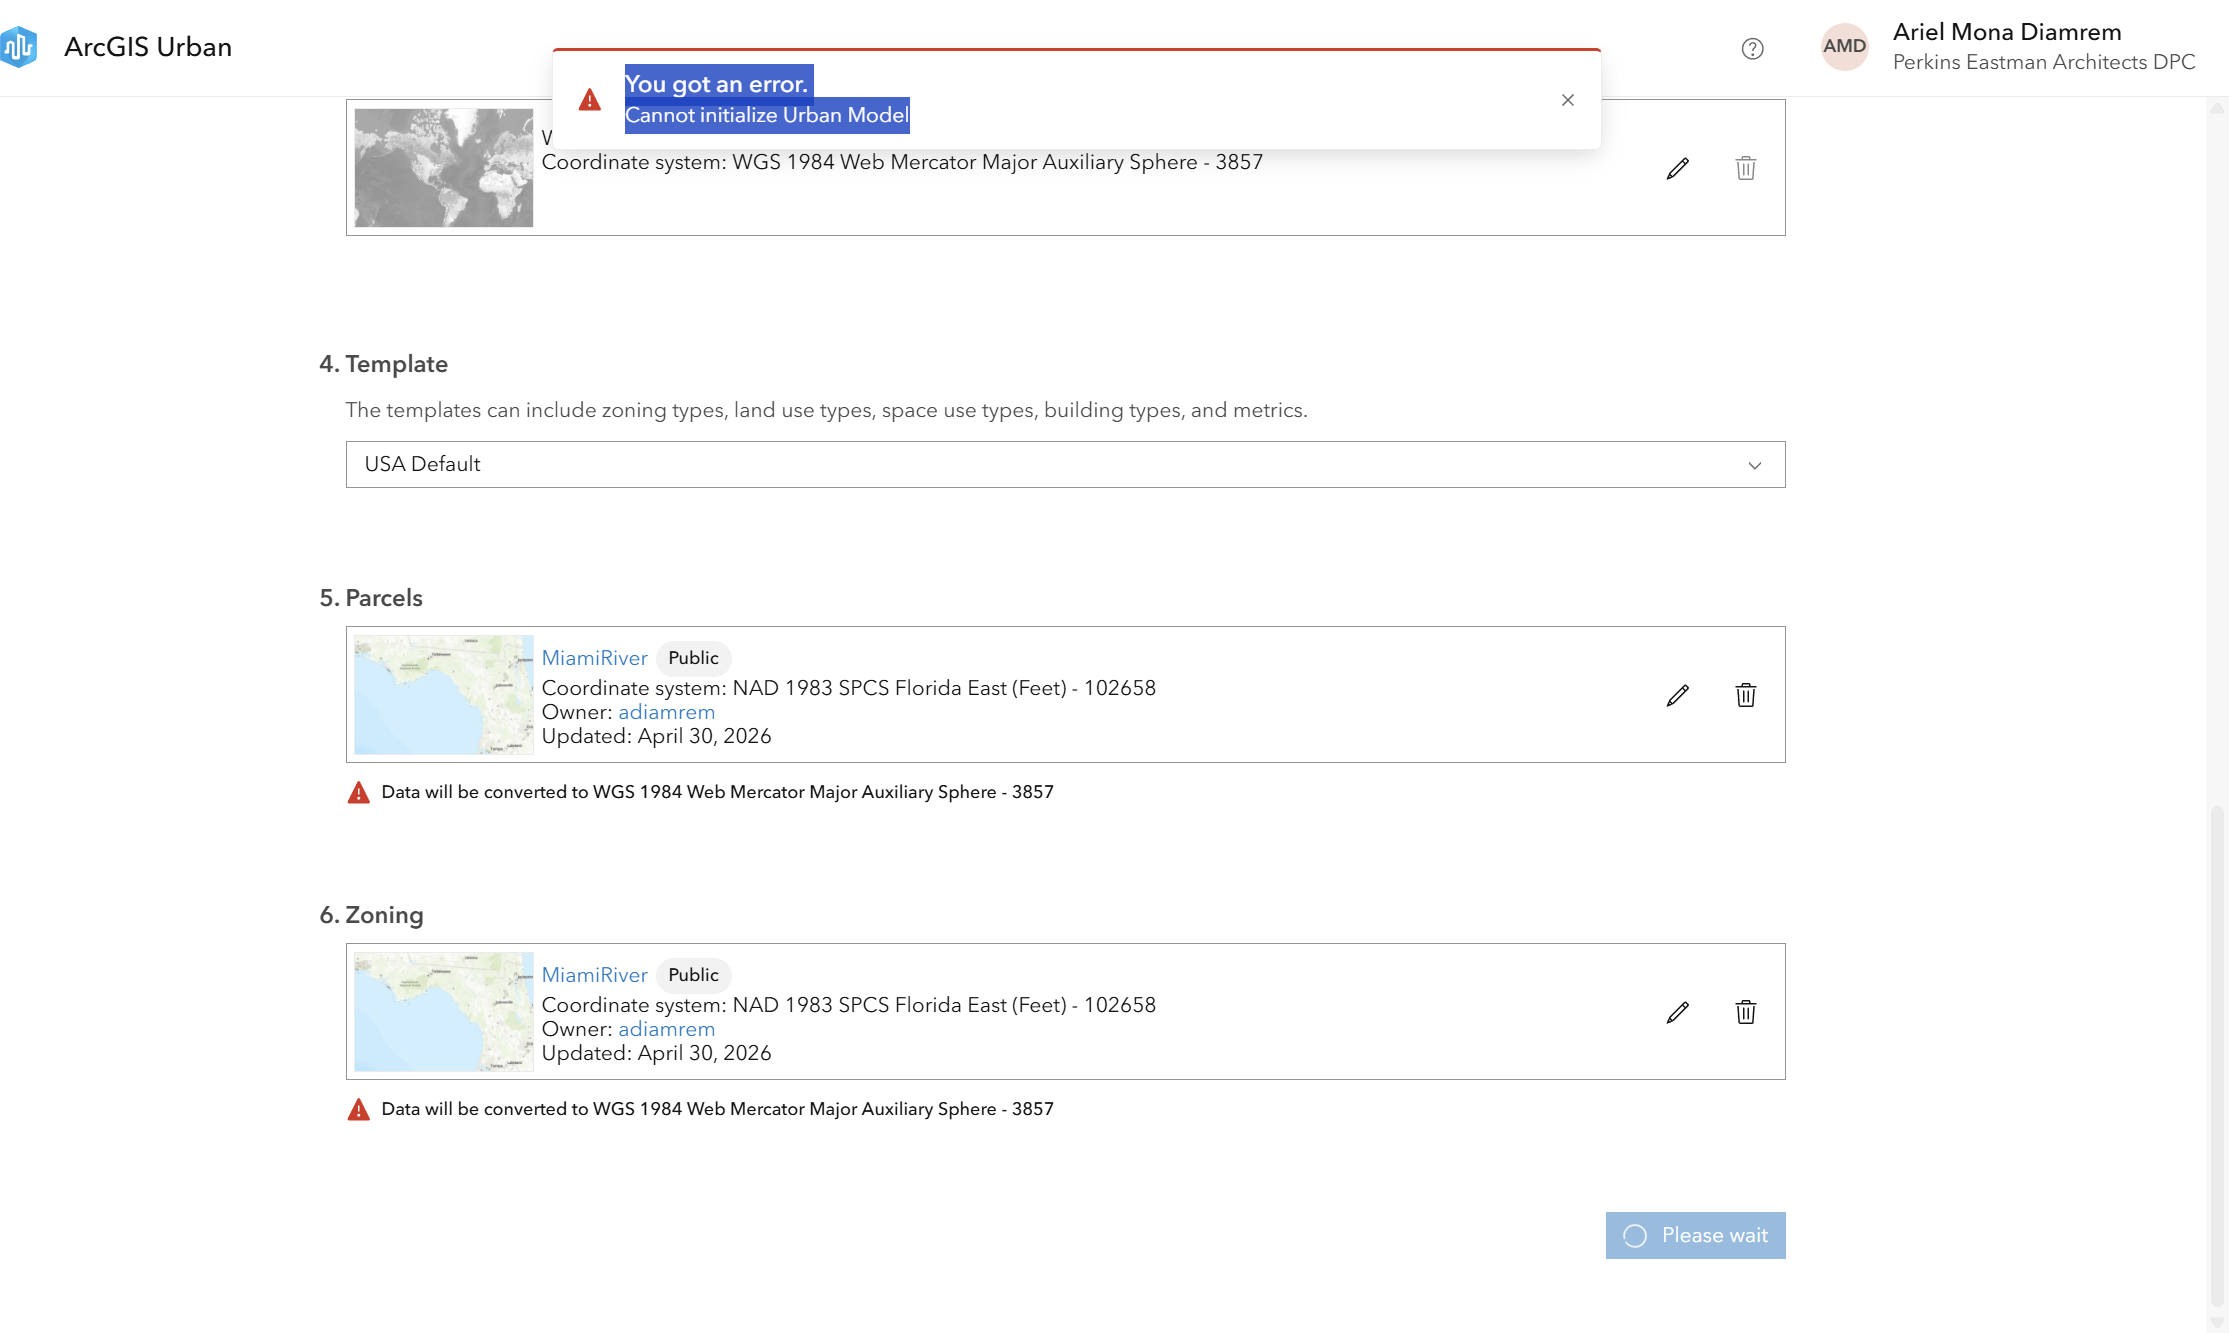
Task: Click the Zoning conversion warning triangle icon
Action: pos(358,1110)
